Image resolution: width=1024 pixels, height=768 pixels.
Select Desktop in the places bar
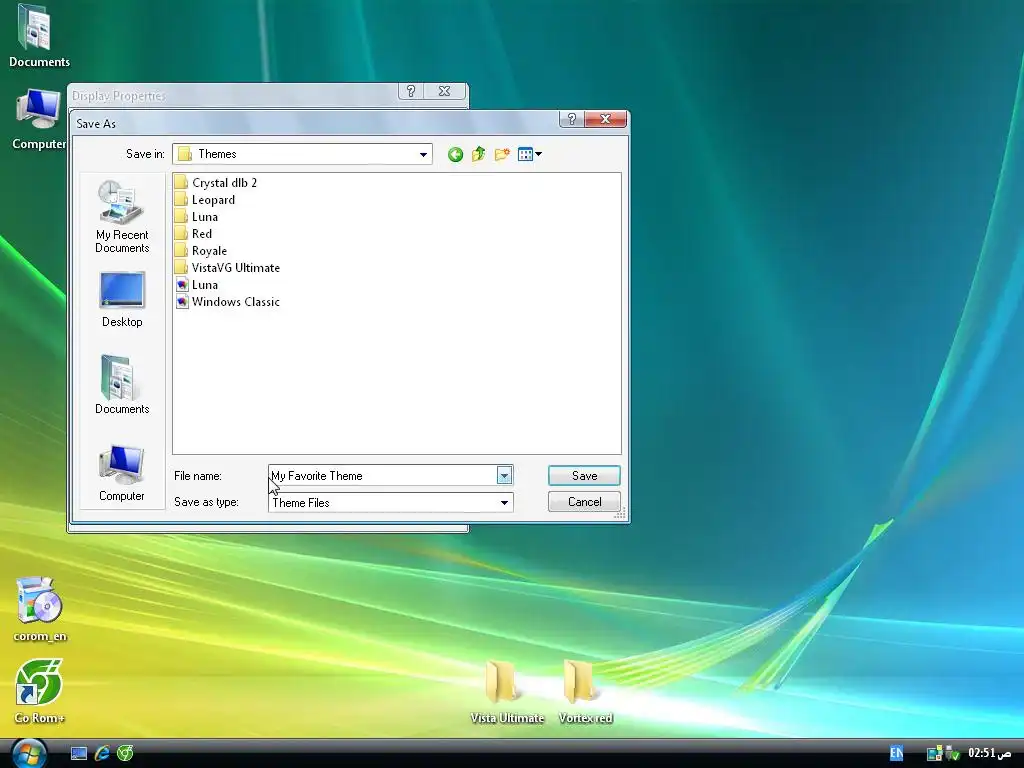click(122, 300)
